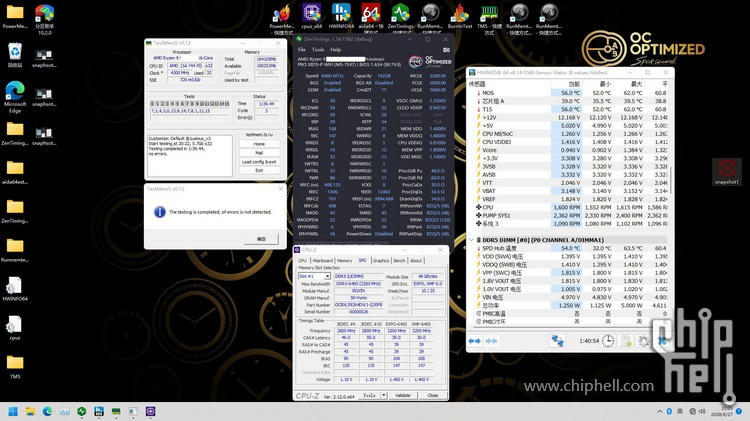Show hidden tray icons chevron
Screen dimensions: 750x421
point(660,411)
